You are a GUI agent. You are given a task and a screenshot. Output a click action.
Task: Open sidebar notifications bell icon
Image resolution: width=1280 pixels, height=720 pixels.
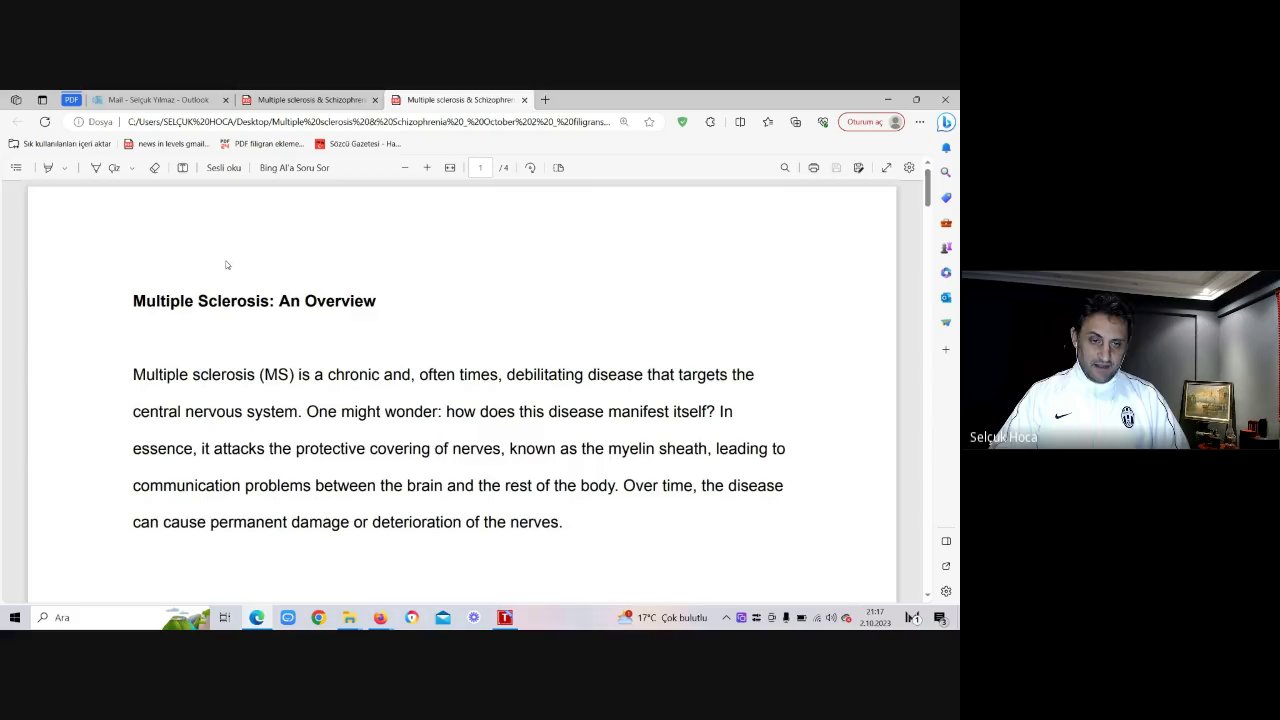[946, 148]
